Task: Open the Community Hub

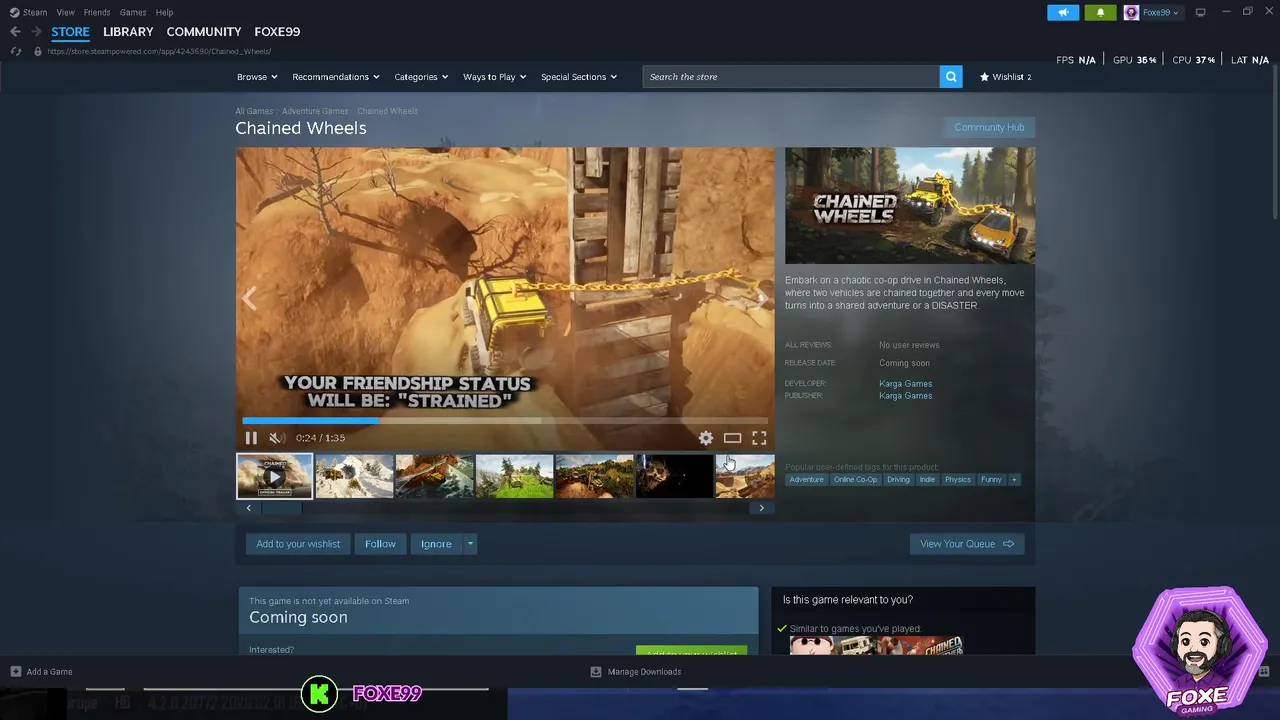Action: (989, 127)
